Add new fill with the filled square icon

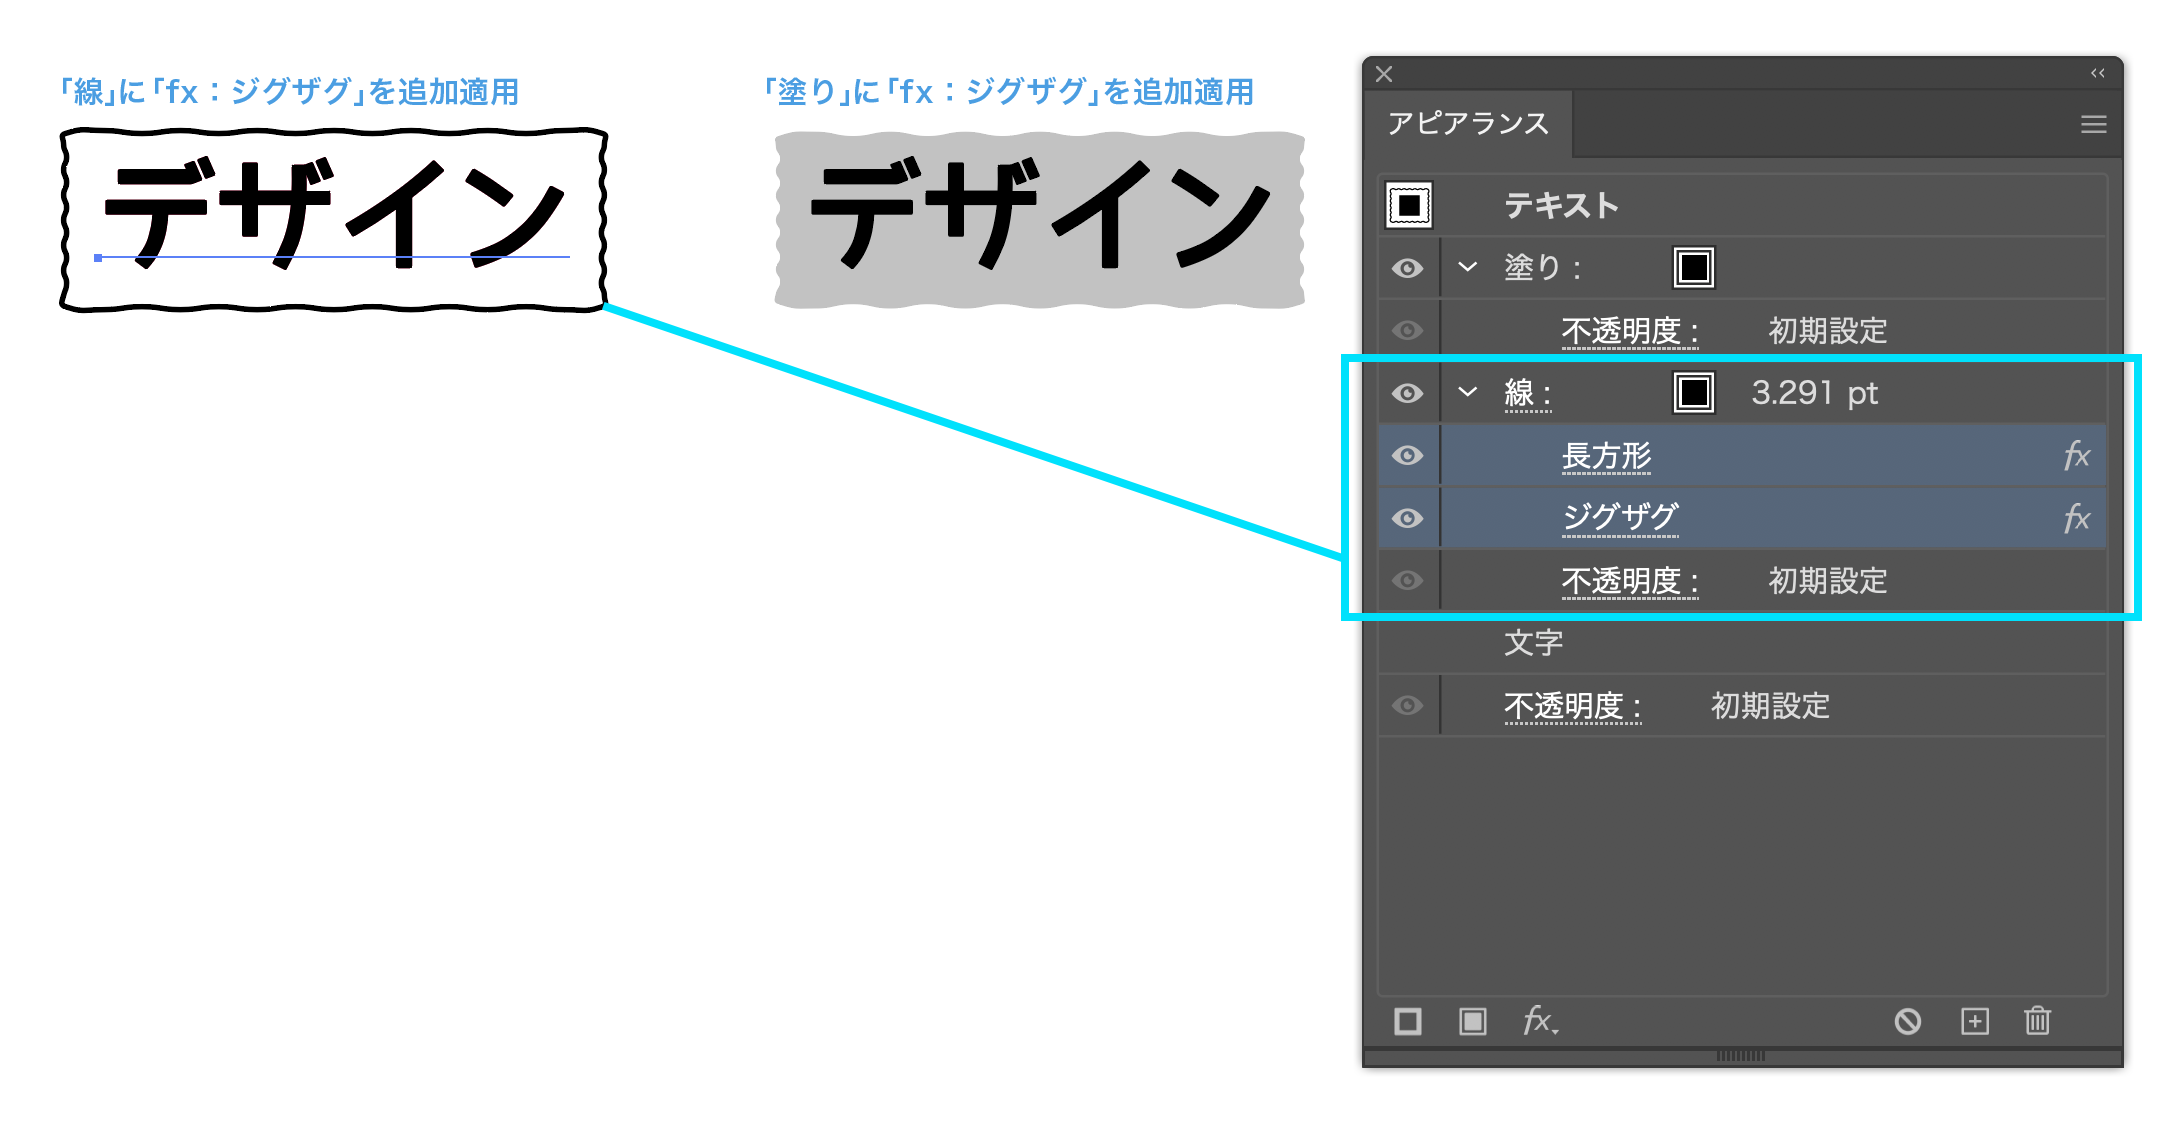[x=1473, y=1021]
